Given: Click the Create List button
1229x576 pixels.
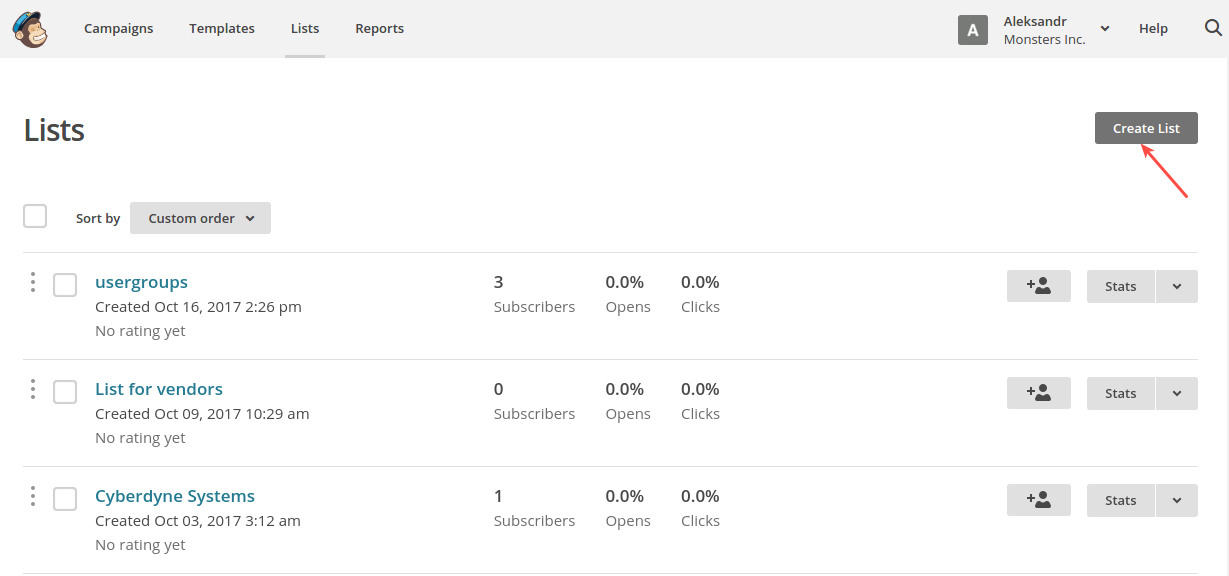Looking at the screenshot, I should (1146, 128).
